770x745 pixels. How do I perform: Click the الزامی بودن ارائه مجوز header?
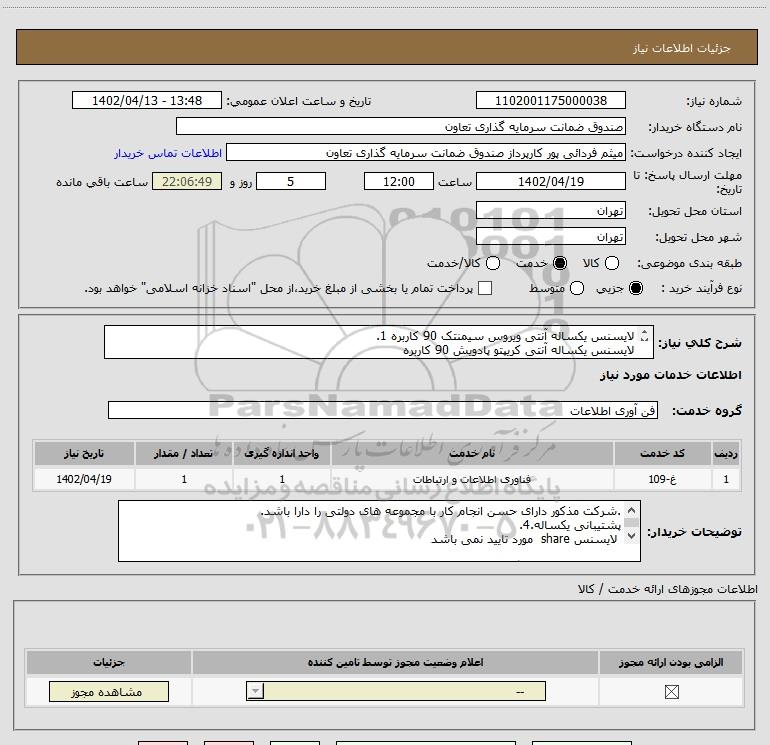pyautogui.click(x=671, y=662)
